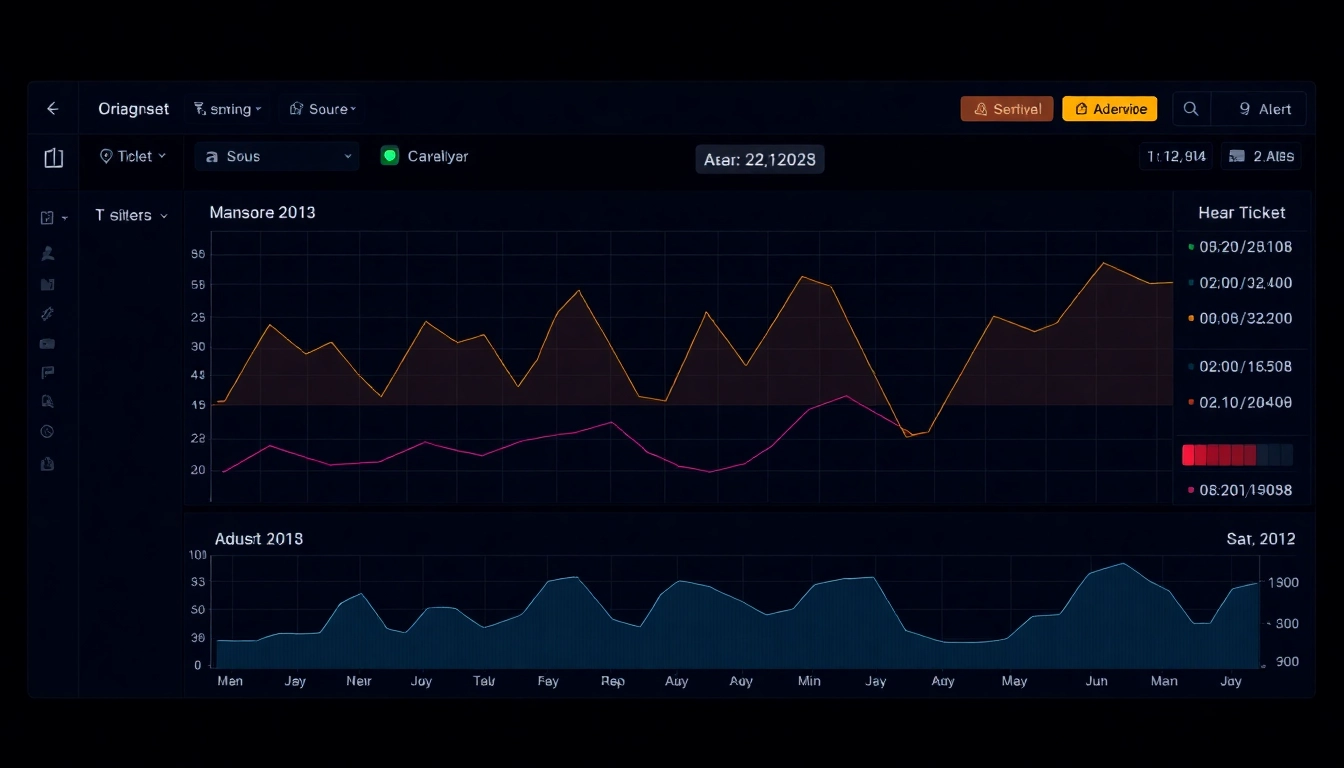Open the clock history icon in sidebar

(x=47, y=431)
